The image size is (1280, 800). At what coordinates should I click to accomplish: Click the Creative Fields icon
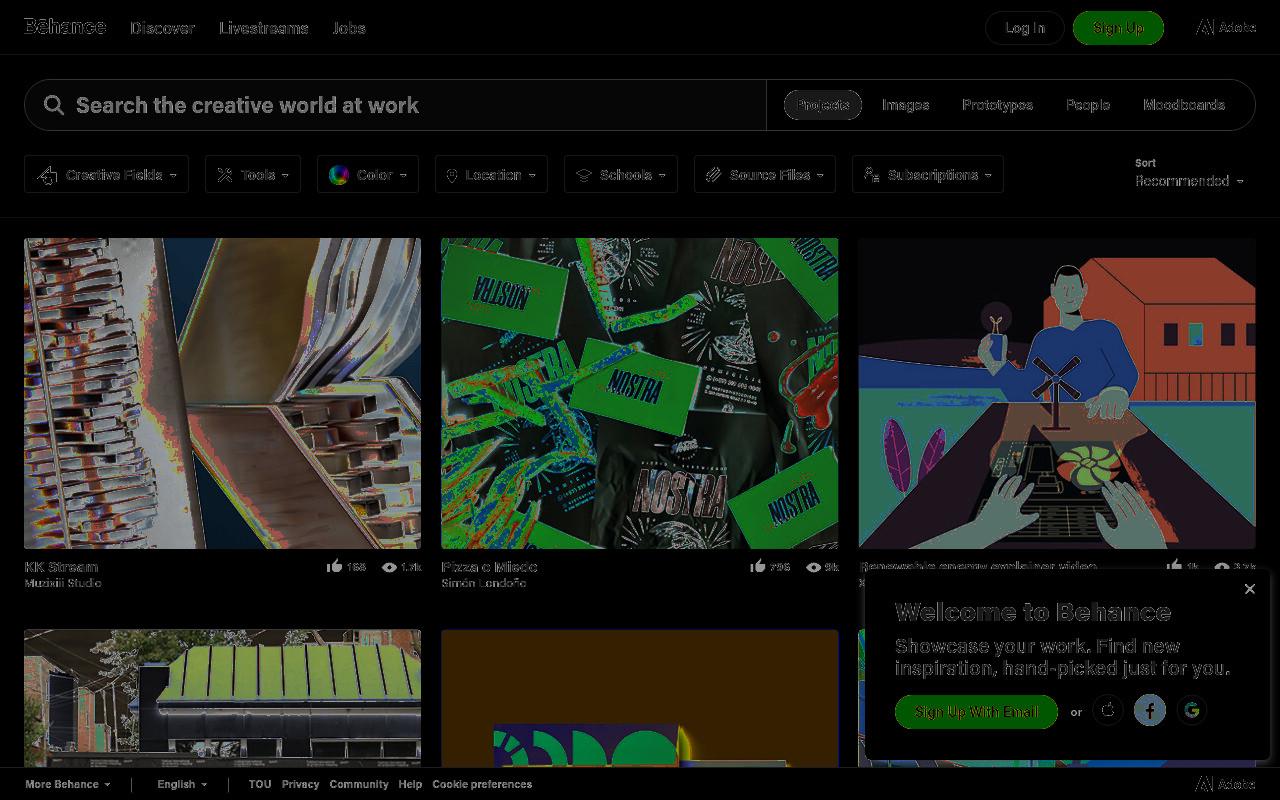[x=47, y=175]
